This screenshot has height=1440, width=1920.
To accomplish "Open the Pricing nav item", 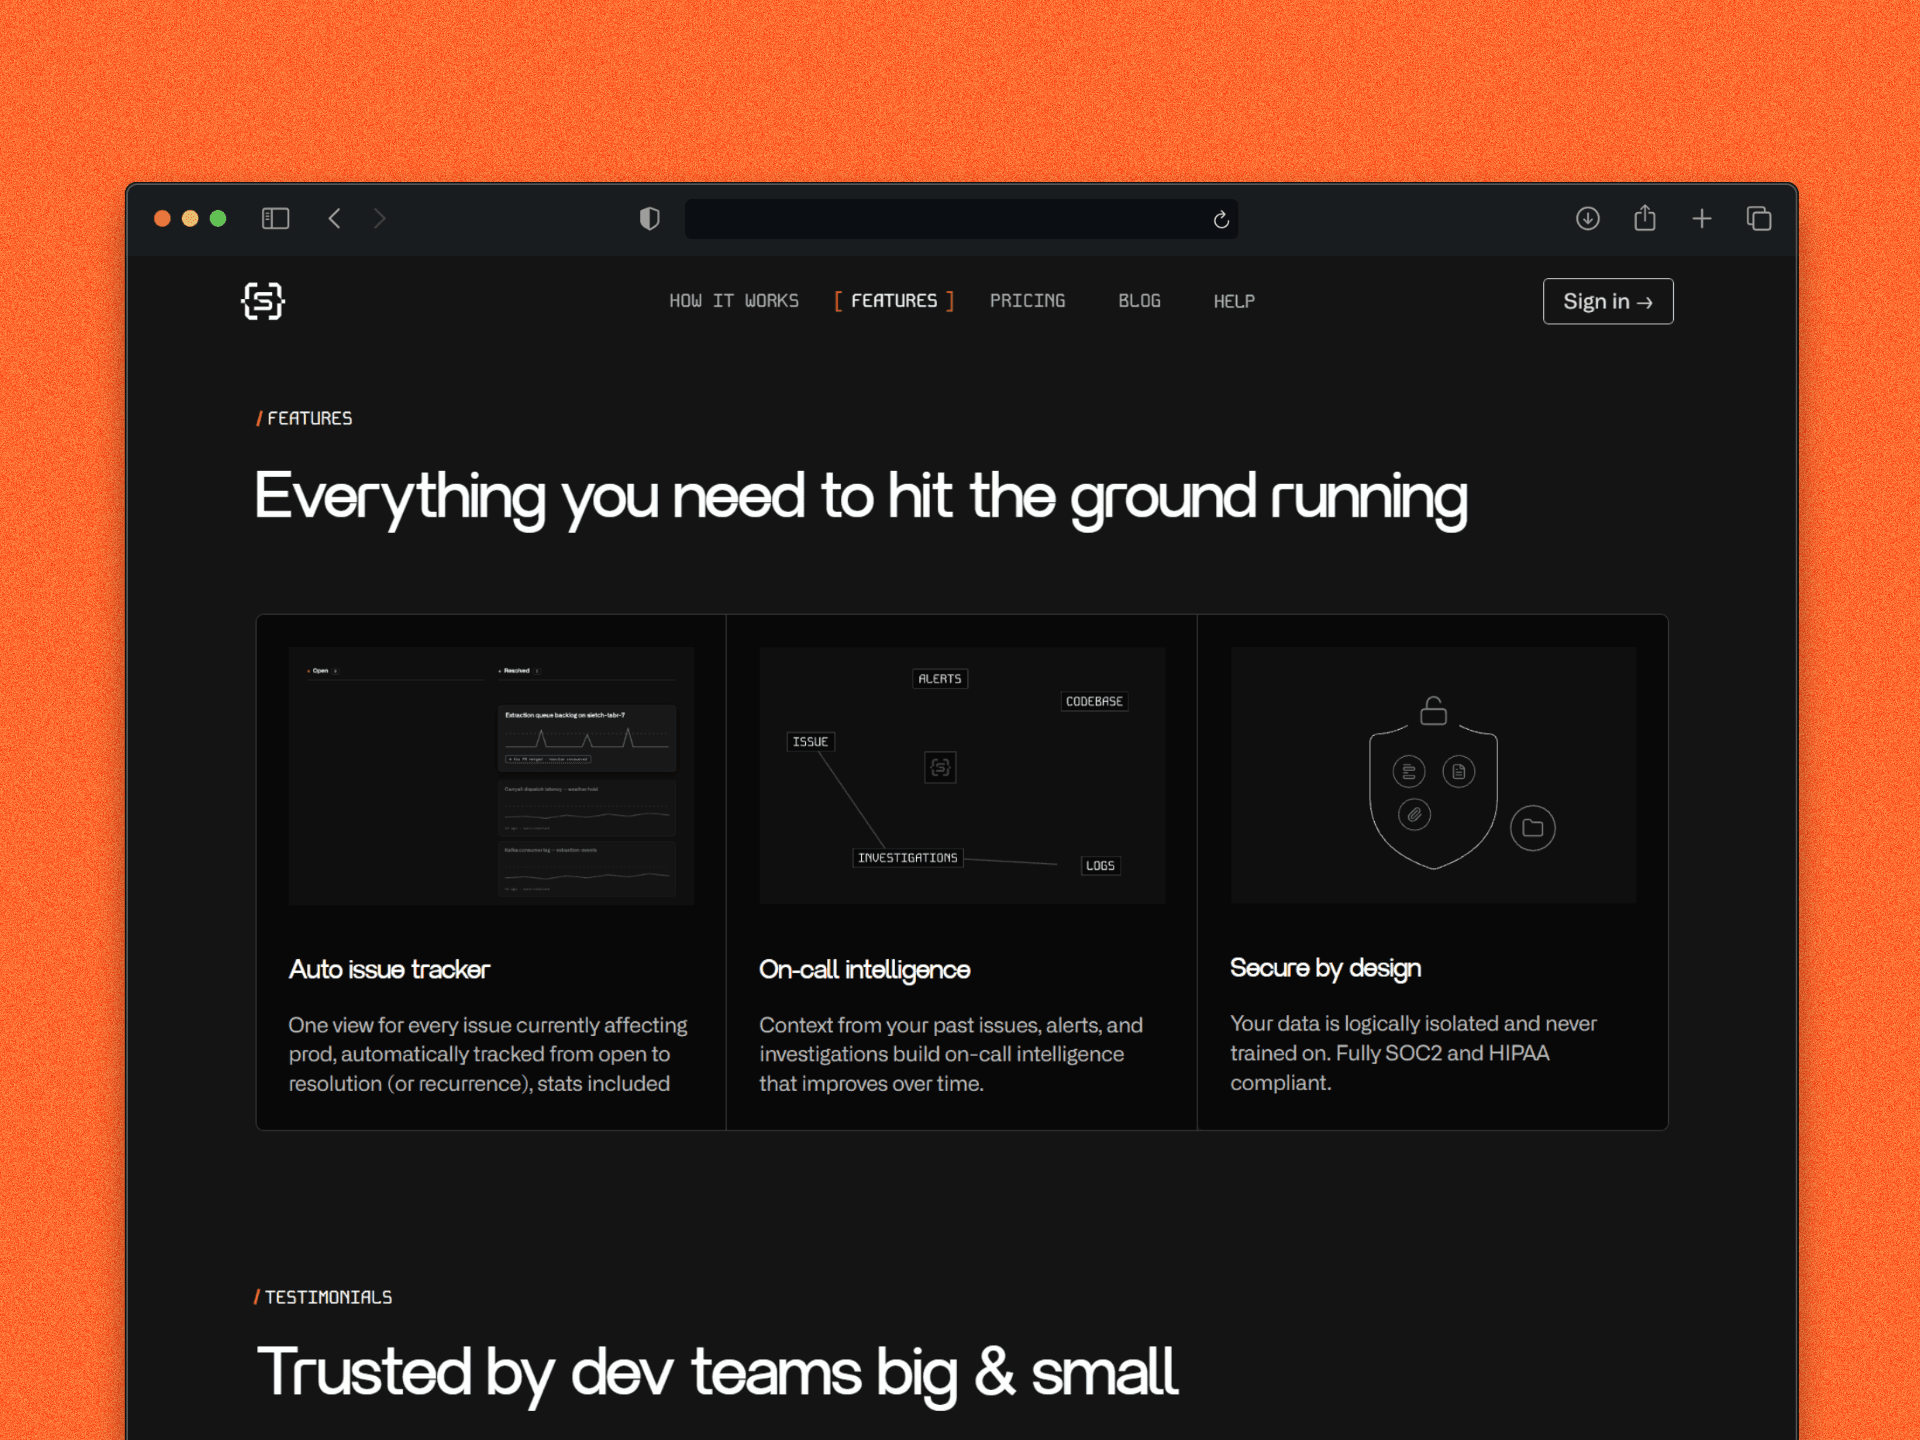I will (x=1027, y=301).
